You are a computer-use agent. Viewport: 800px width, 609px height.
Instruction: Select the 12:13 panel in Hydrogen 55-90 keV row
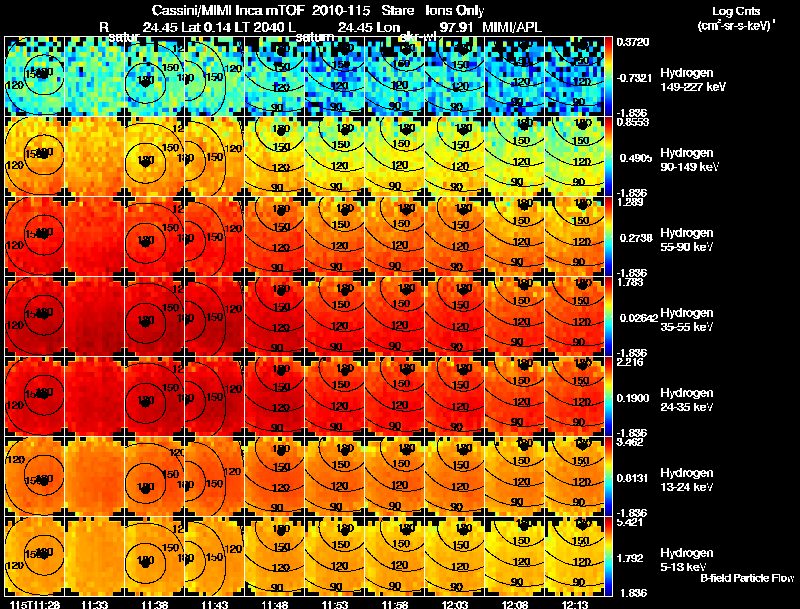click(x=575, y=236)
